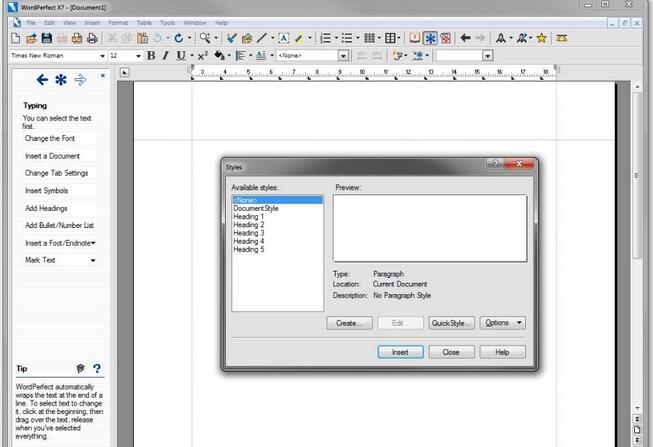Activate the highlighter pen
This screenshot has height=447, width=653.
[299, 38]
